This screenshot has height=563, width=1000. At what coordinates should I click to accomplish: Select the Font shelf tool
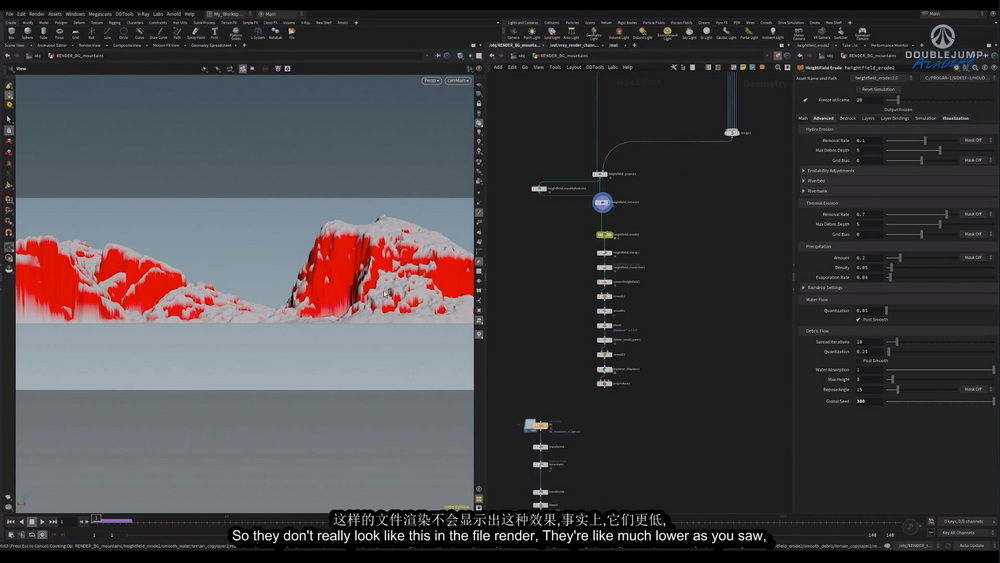[x=214, y=33]
